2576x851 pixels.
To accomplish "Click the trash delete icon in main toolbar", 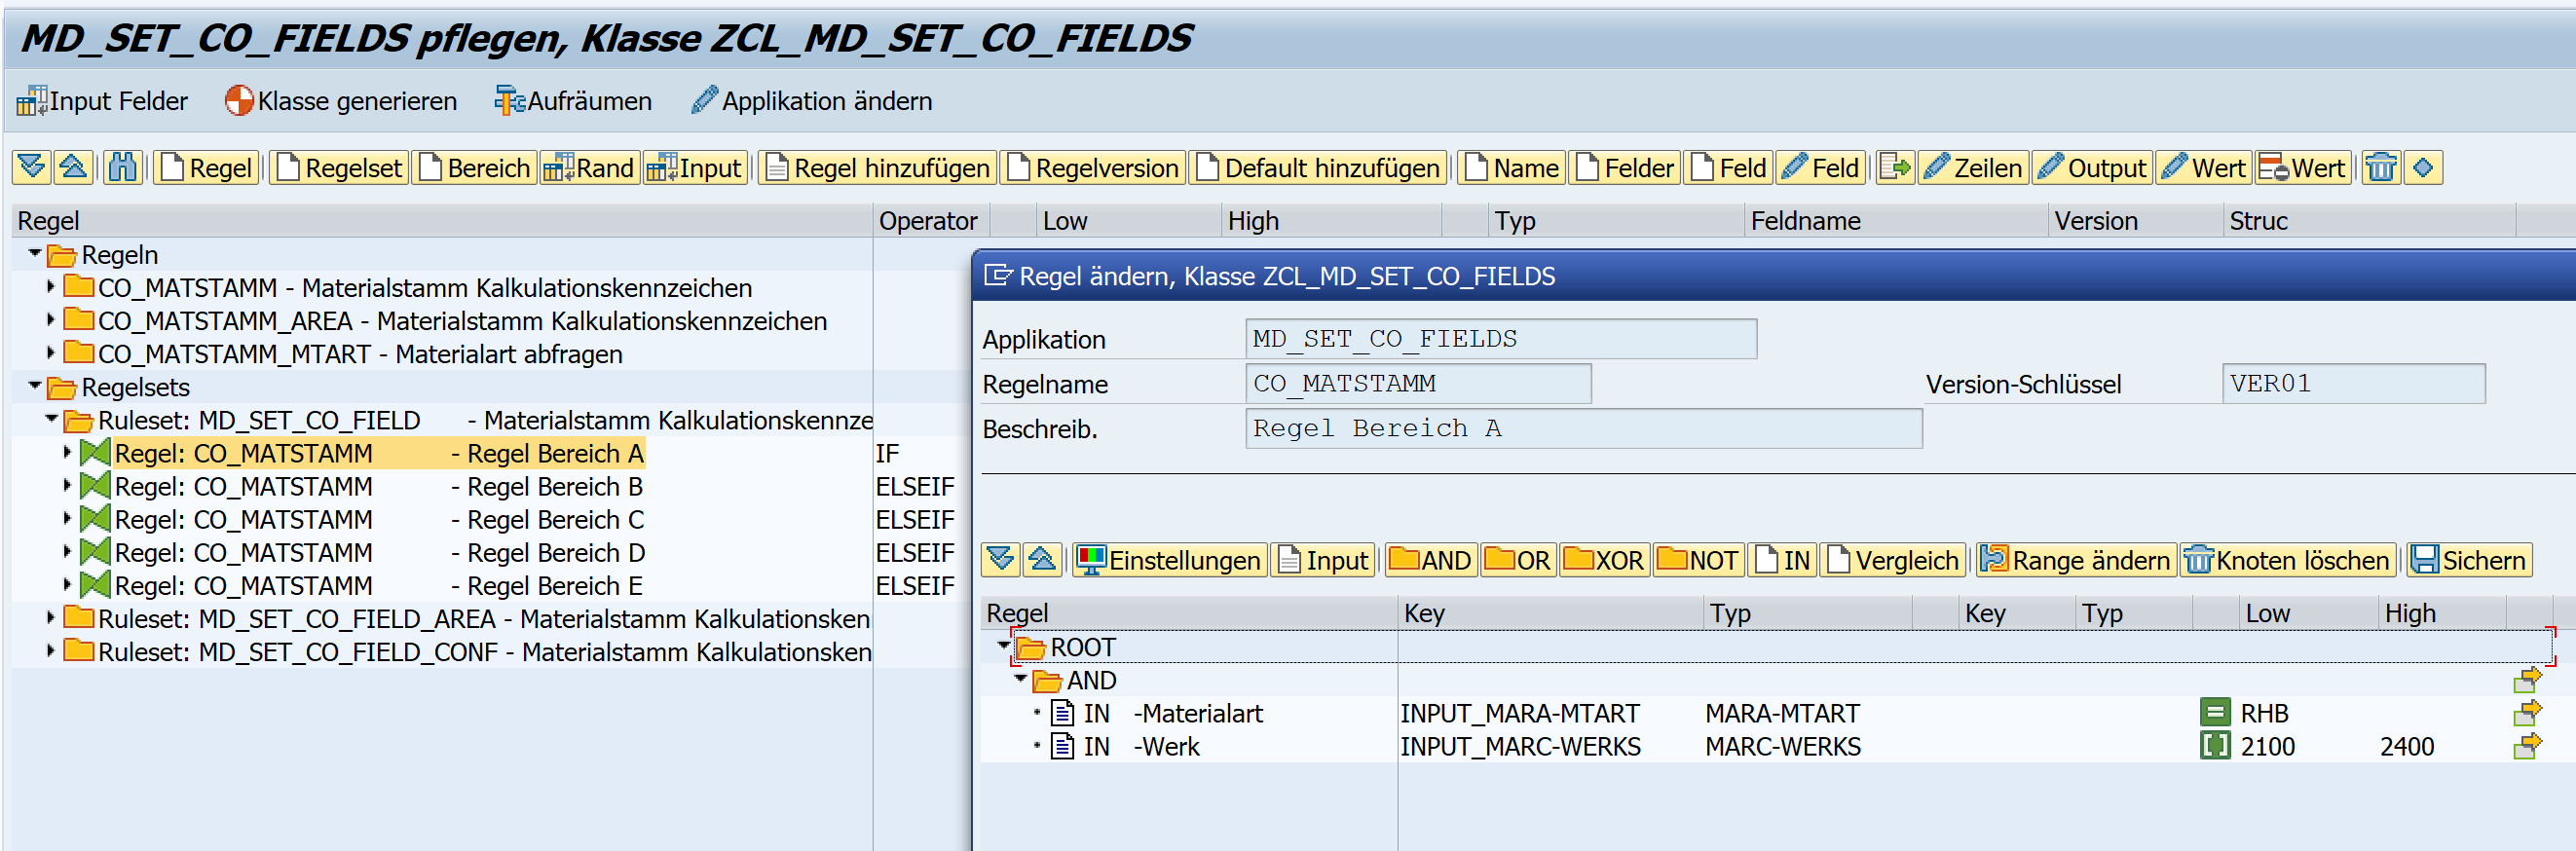I will tap(2381, 167).
